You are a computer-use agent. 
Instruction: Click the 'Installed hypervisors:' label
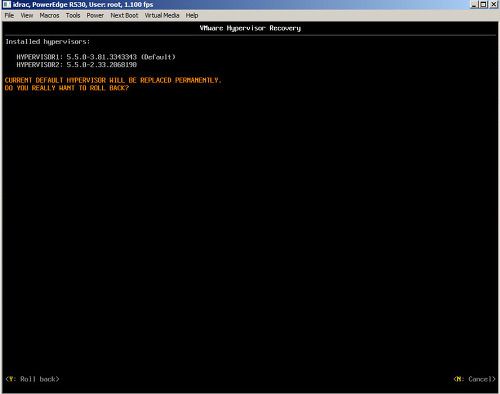pos(48,42)
